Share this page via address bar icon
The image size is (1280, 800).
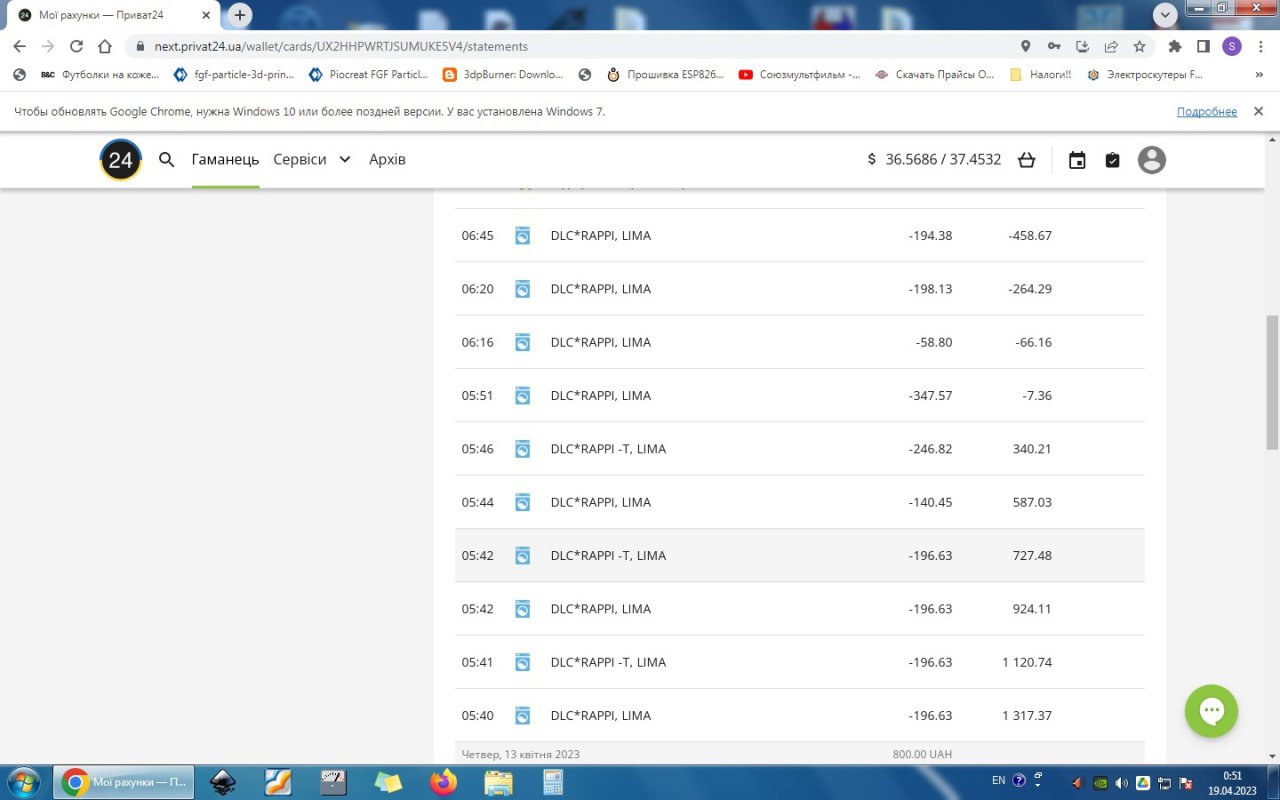point(1111,46)
